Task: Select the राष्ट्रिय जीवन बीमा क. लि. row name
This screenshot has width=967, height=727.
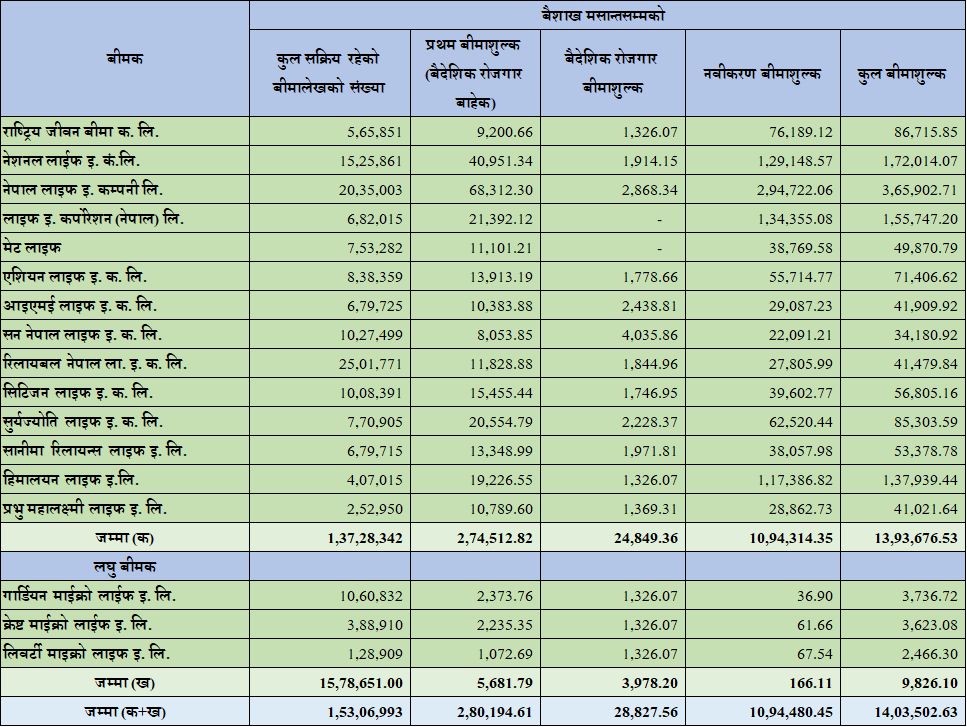Action: point(80,131)
